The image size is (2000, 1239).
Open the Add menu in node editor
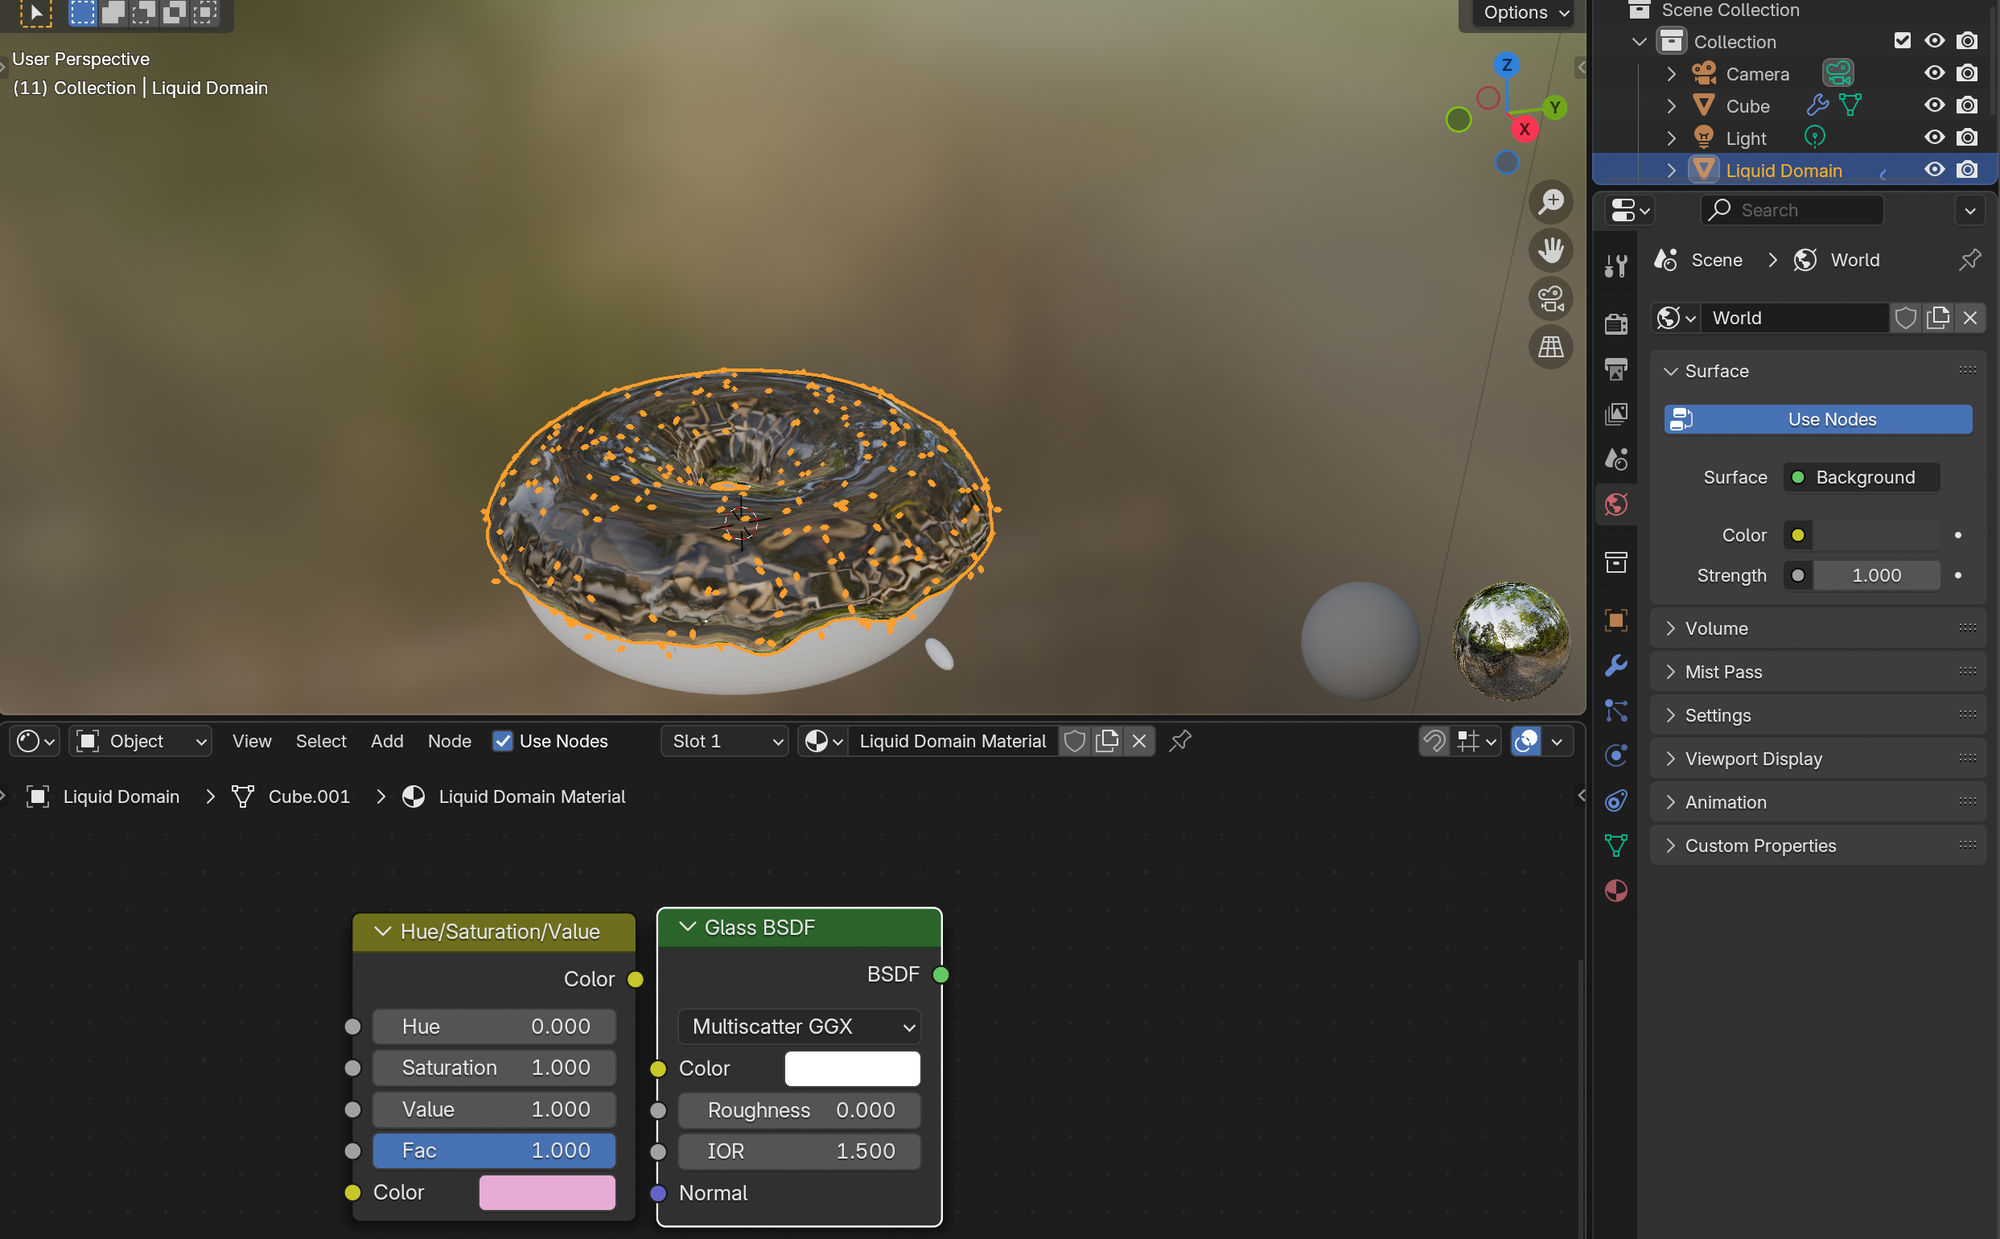click(387, 741)
